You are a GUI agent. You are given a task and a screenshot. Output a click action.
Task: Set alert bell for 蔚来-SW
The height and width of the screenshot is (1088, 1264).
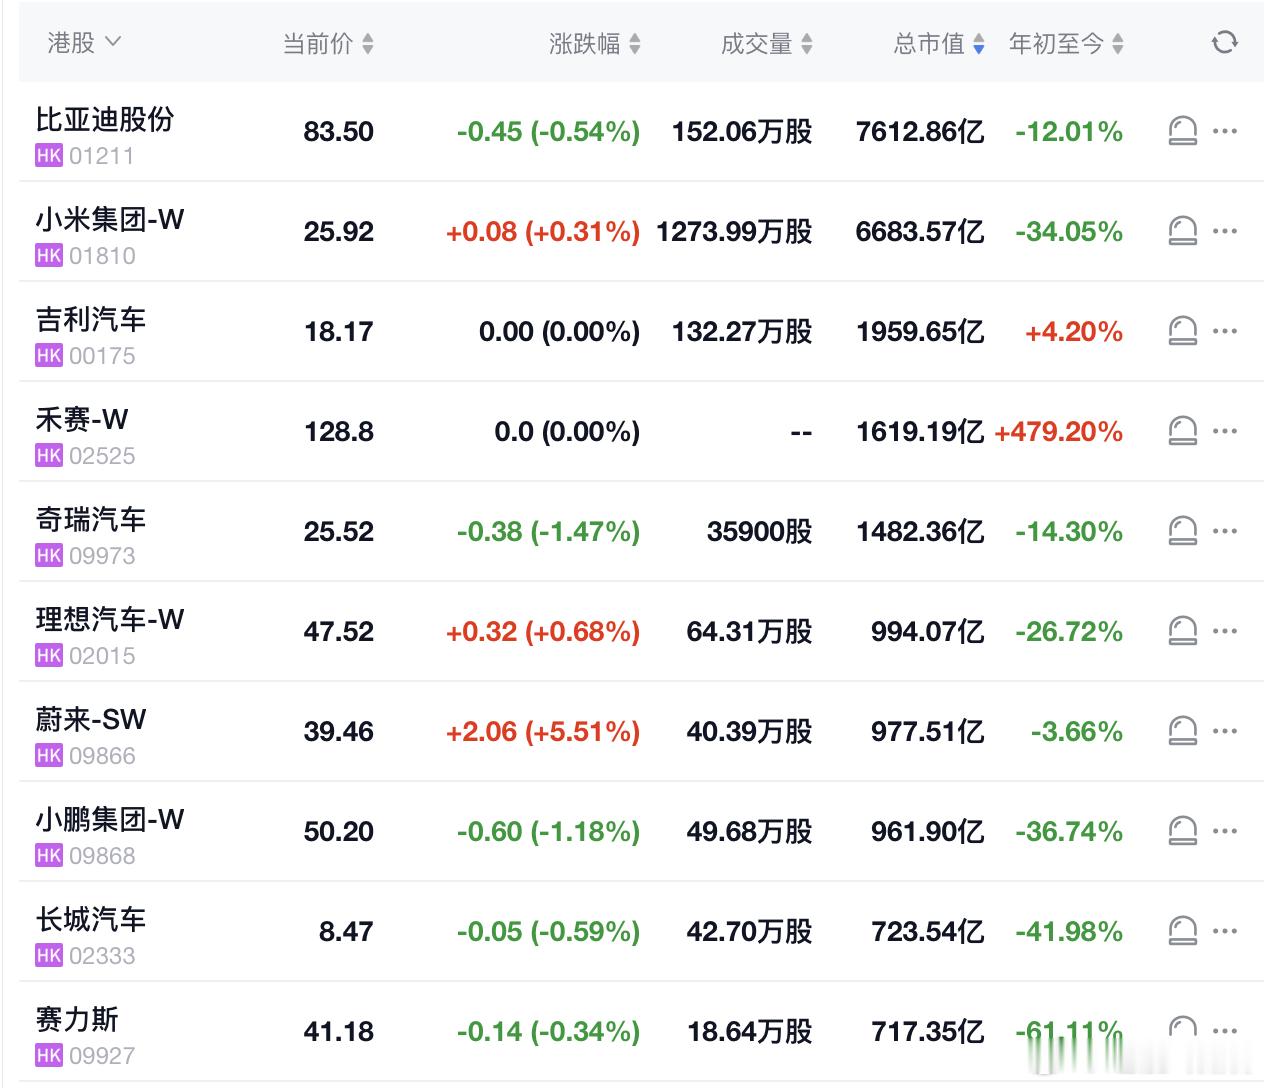(1182, 731)
